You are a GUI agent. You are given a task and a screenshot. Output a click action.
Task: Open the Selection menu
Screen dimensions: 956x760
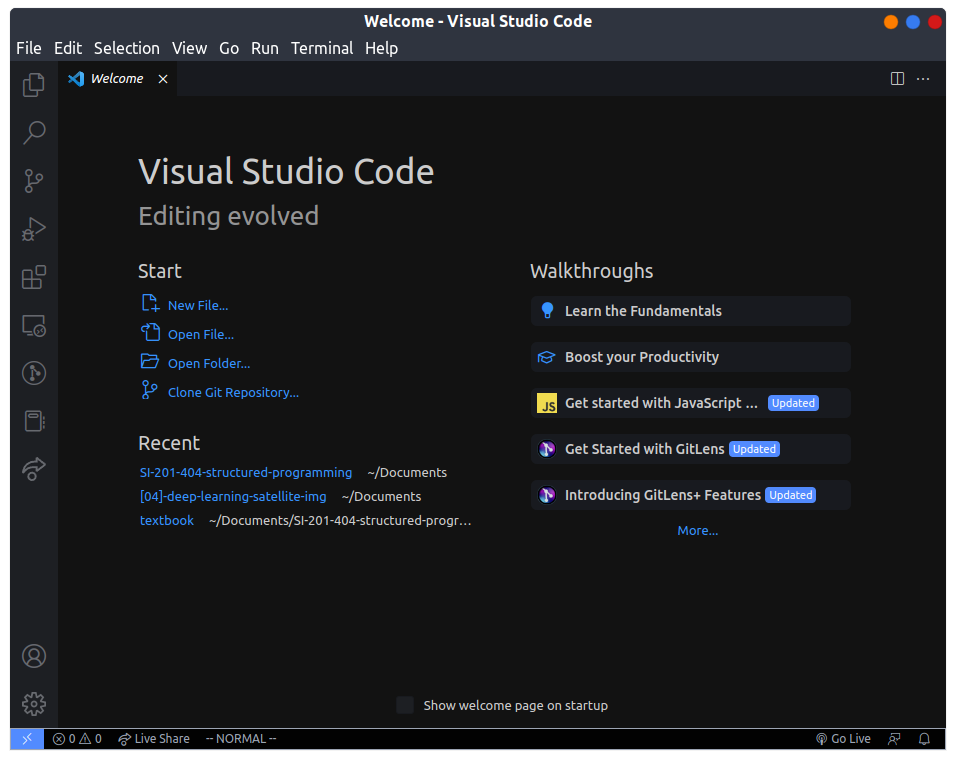click(127, 48)
